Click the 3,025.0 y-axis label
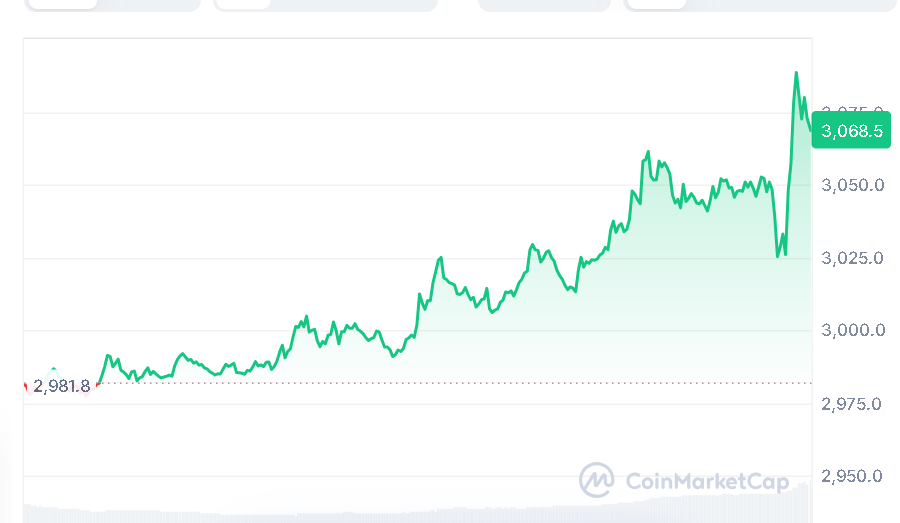The width and height of the screenshot is (900, 523). (853, 258)
